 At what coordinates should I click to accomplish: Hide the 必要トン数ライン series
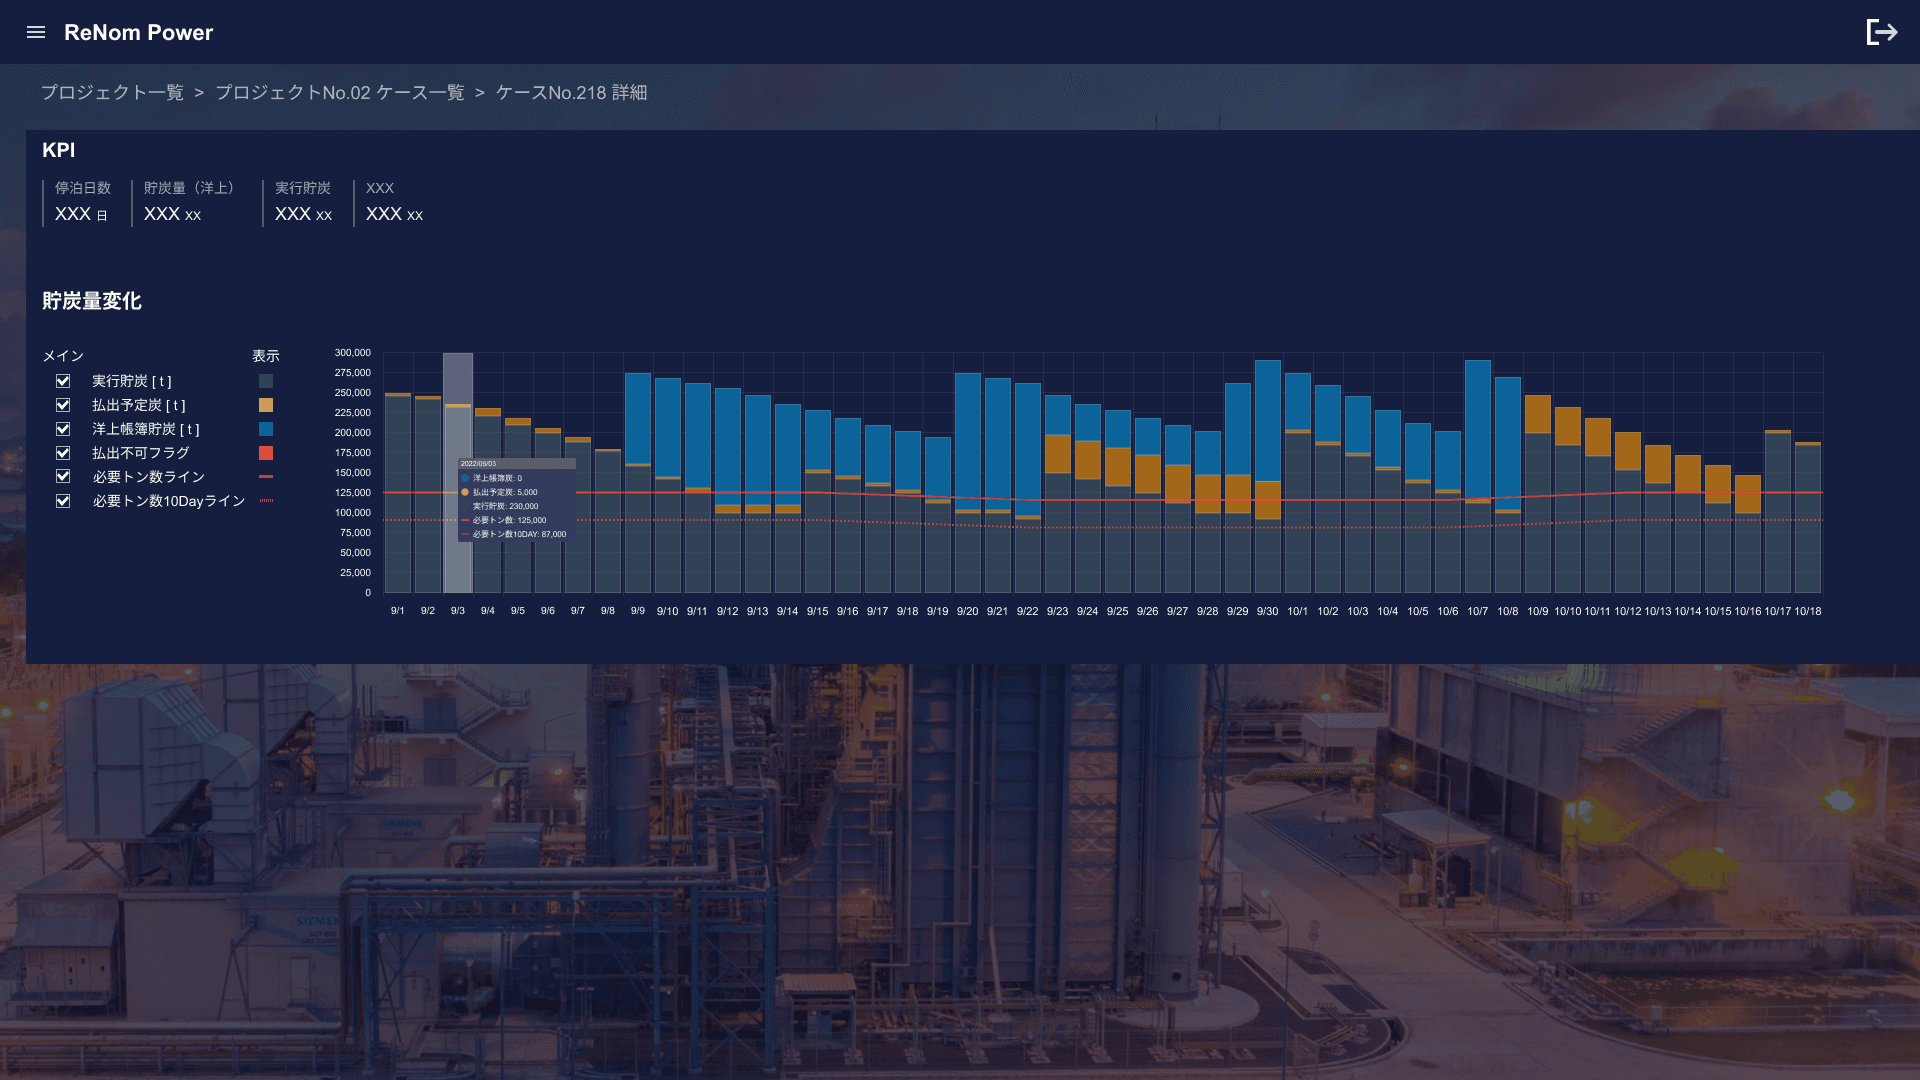pyautogui.click(x=63, y=477)
